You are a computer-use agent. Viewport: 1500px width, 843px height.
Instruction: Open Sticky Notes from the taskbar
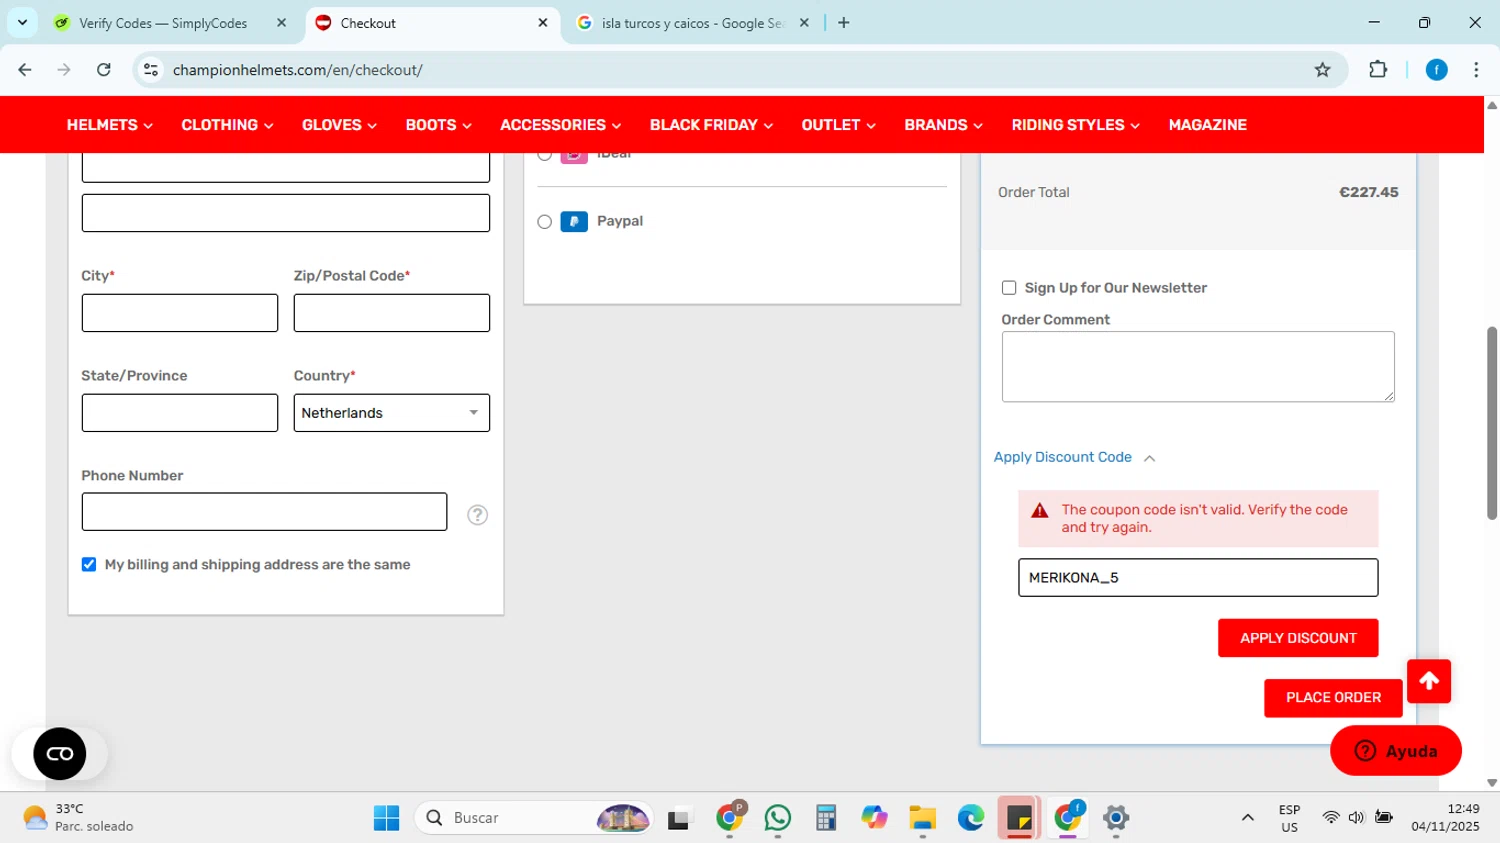pyautogui.click(x=1019, y=818)
